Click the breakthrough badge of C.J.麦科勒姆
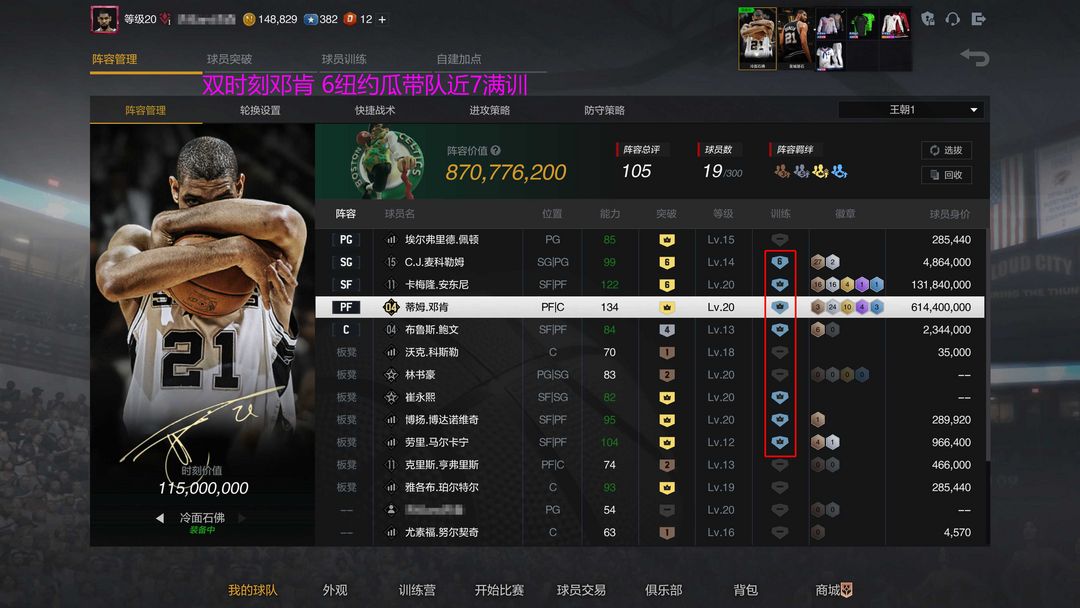 tap(666, 262)
